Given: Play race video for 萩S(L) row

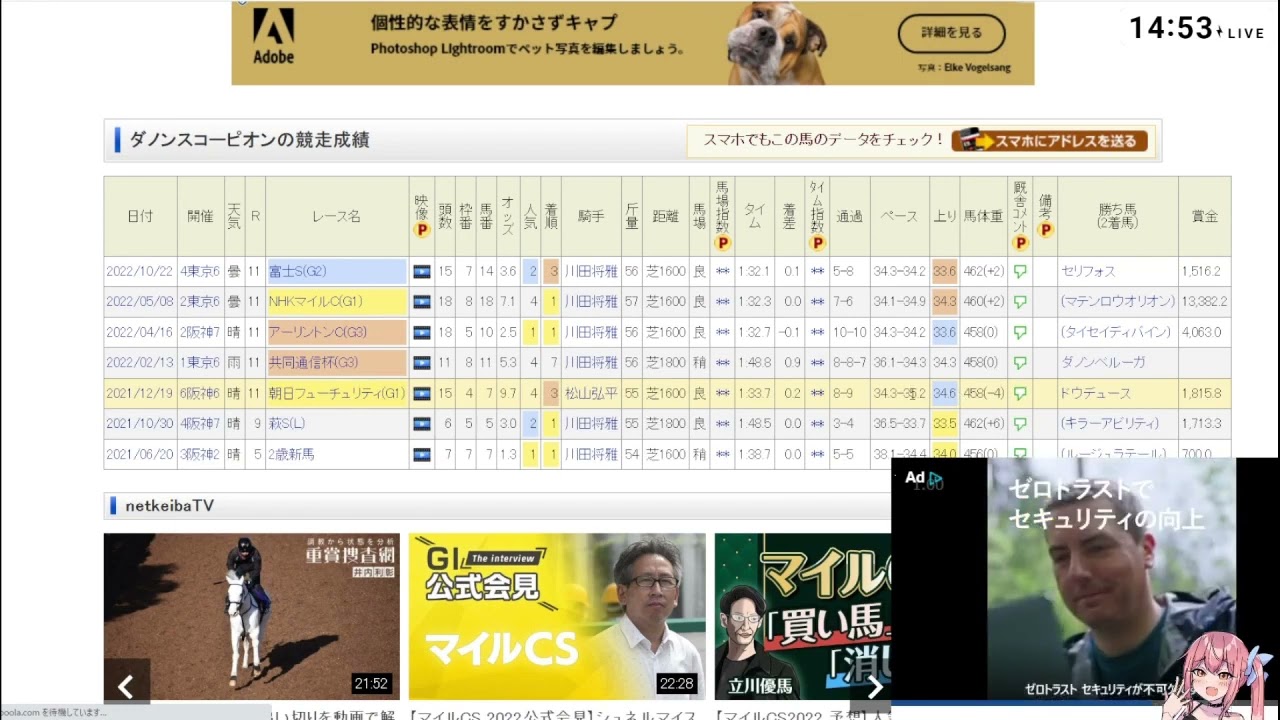Looking at the screenshot, I should click(421, 423).
